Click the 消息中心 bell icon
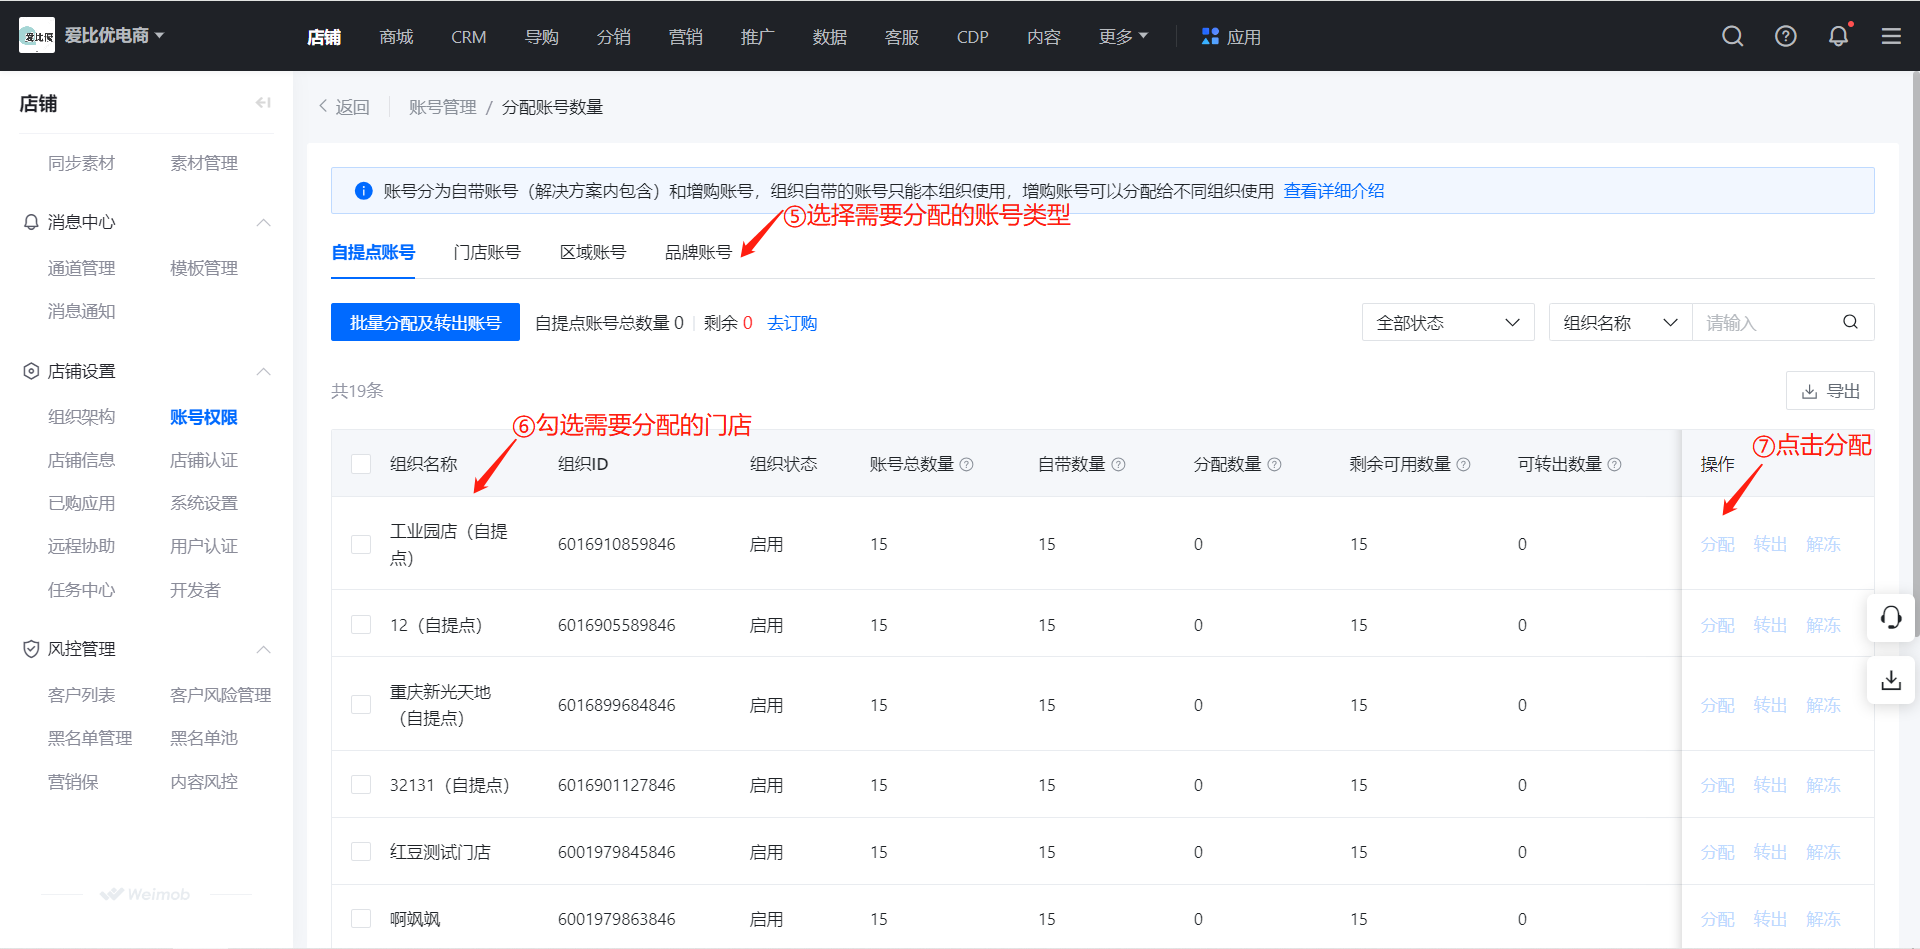This screenshot has height=949, width=1920. 31,222
